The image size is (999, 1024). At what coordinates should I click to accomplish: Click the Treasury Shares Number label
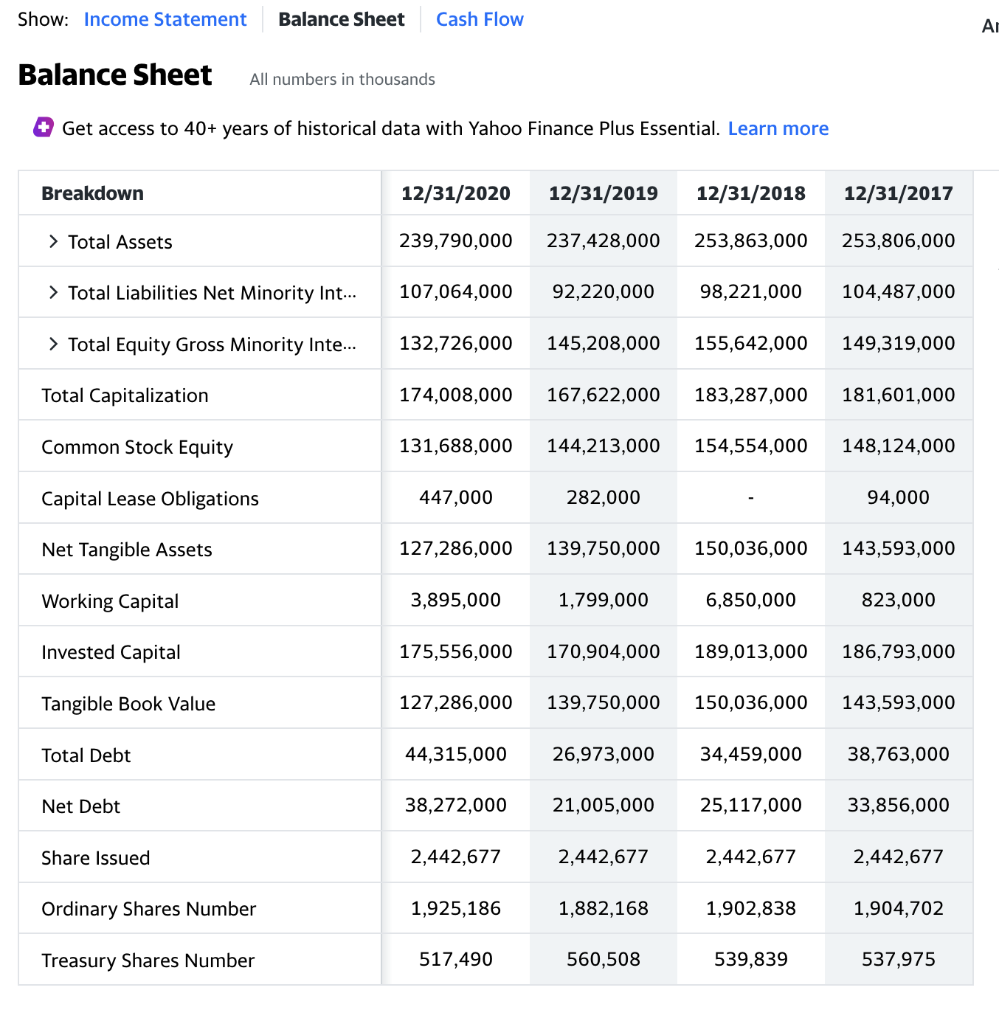click(x=148, y=961)
